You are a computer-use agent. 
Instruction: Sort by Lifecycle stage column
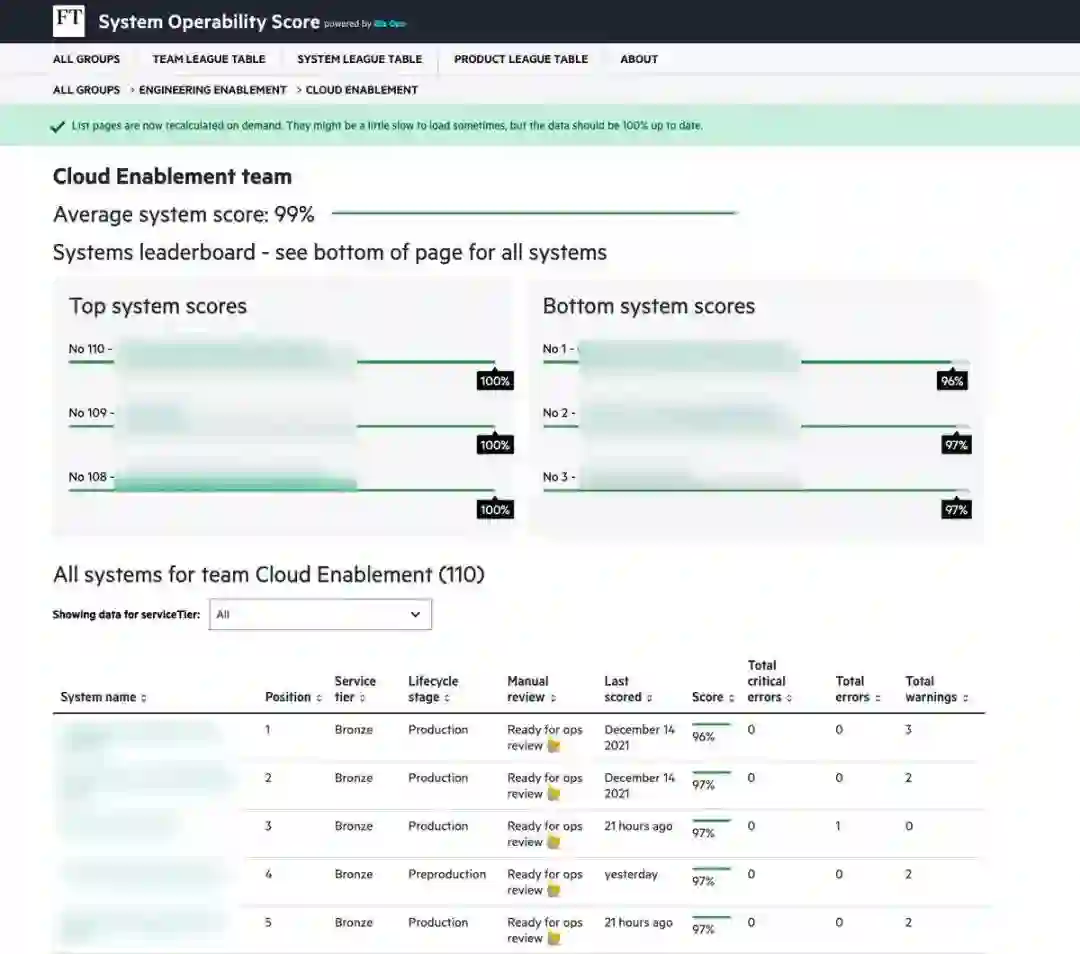pyautogui.click(x=447, y=698)
